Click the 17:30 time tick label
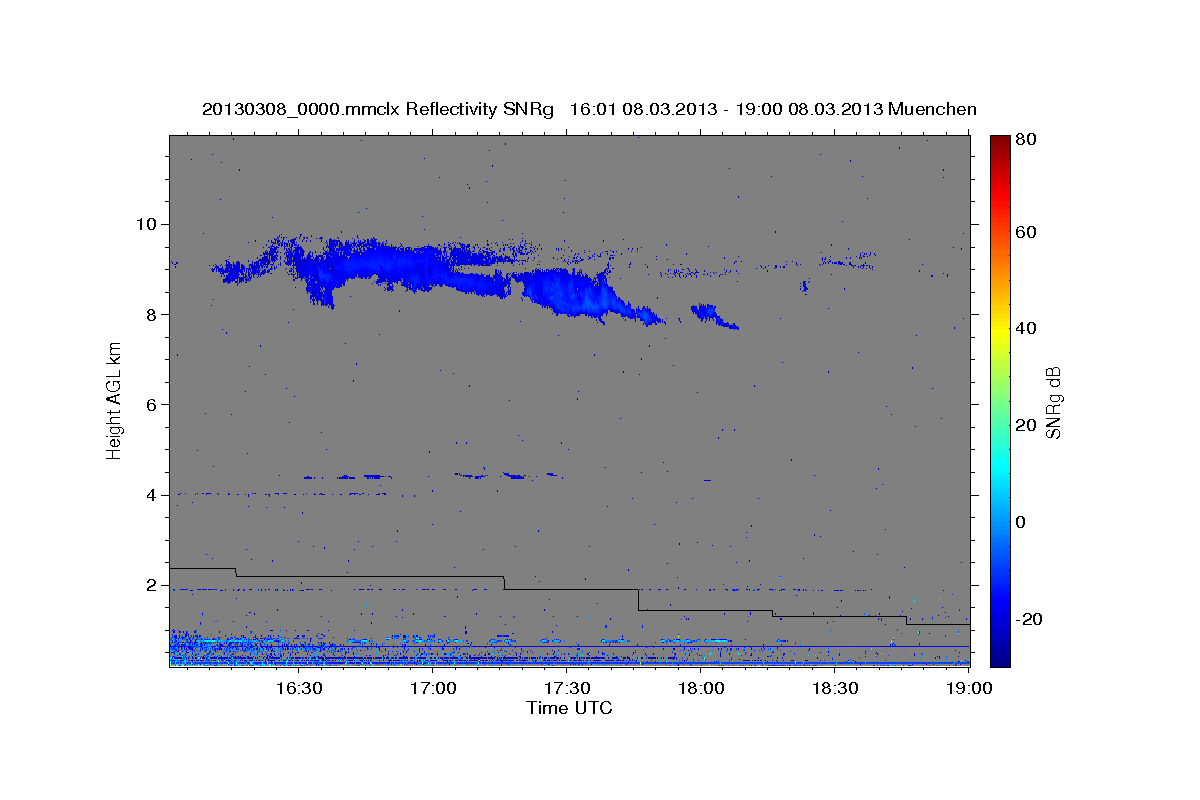The image size is (1200, 800). (x=567, y=689)
